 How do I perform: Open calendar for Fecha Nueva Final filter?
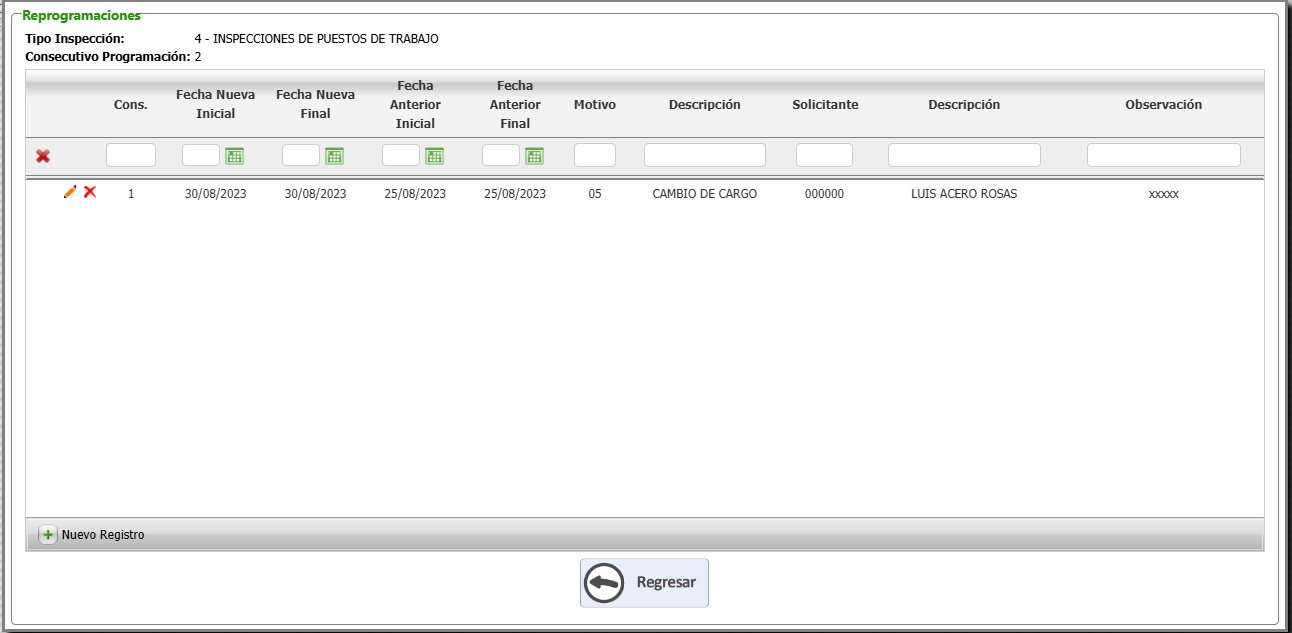click(x=335, y=156)
